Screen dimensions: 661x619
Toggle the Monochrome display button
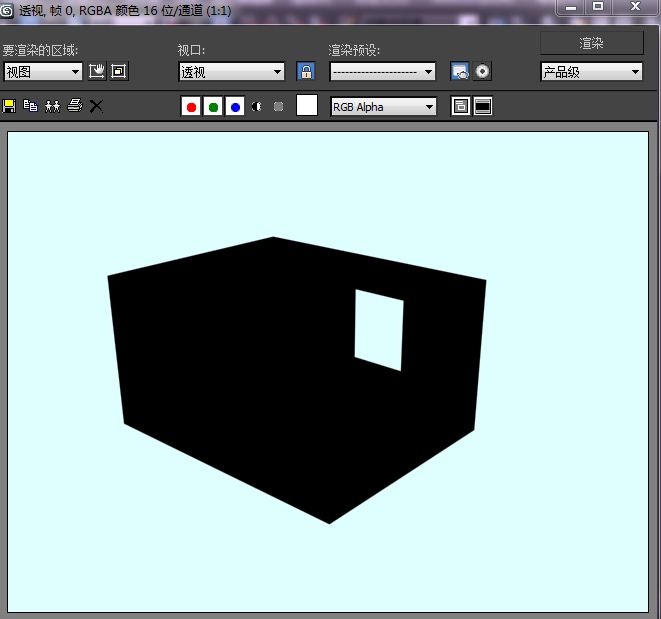coord(278,106)
